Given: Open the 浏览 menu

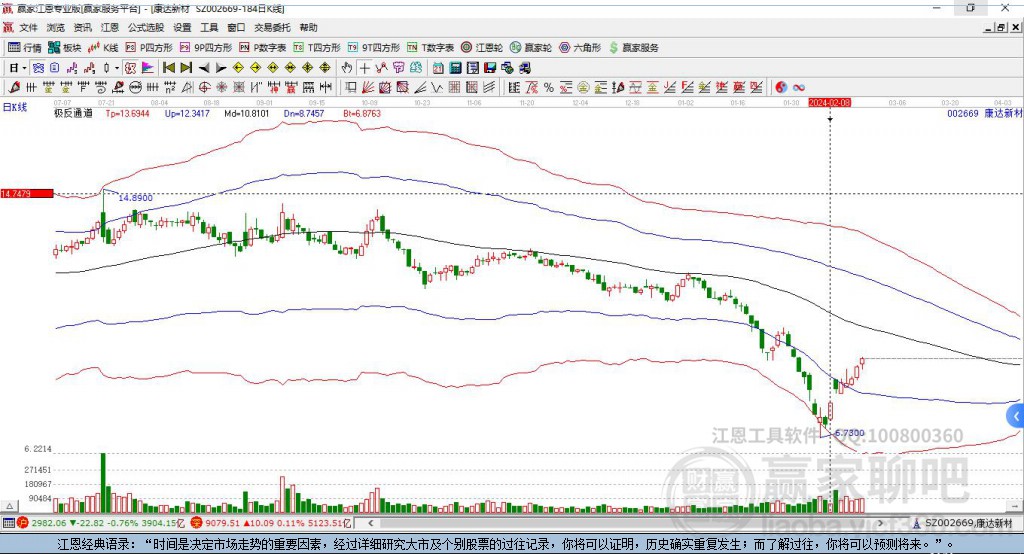Looking at the screenshot, I should coord(56,27).
